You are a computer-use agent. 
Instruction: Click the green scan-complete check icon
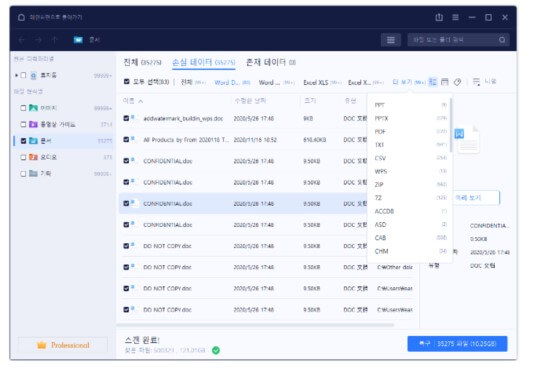click(x=216, y=350)
